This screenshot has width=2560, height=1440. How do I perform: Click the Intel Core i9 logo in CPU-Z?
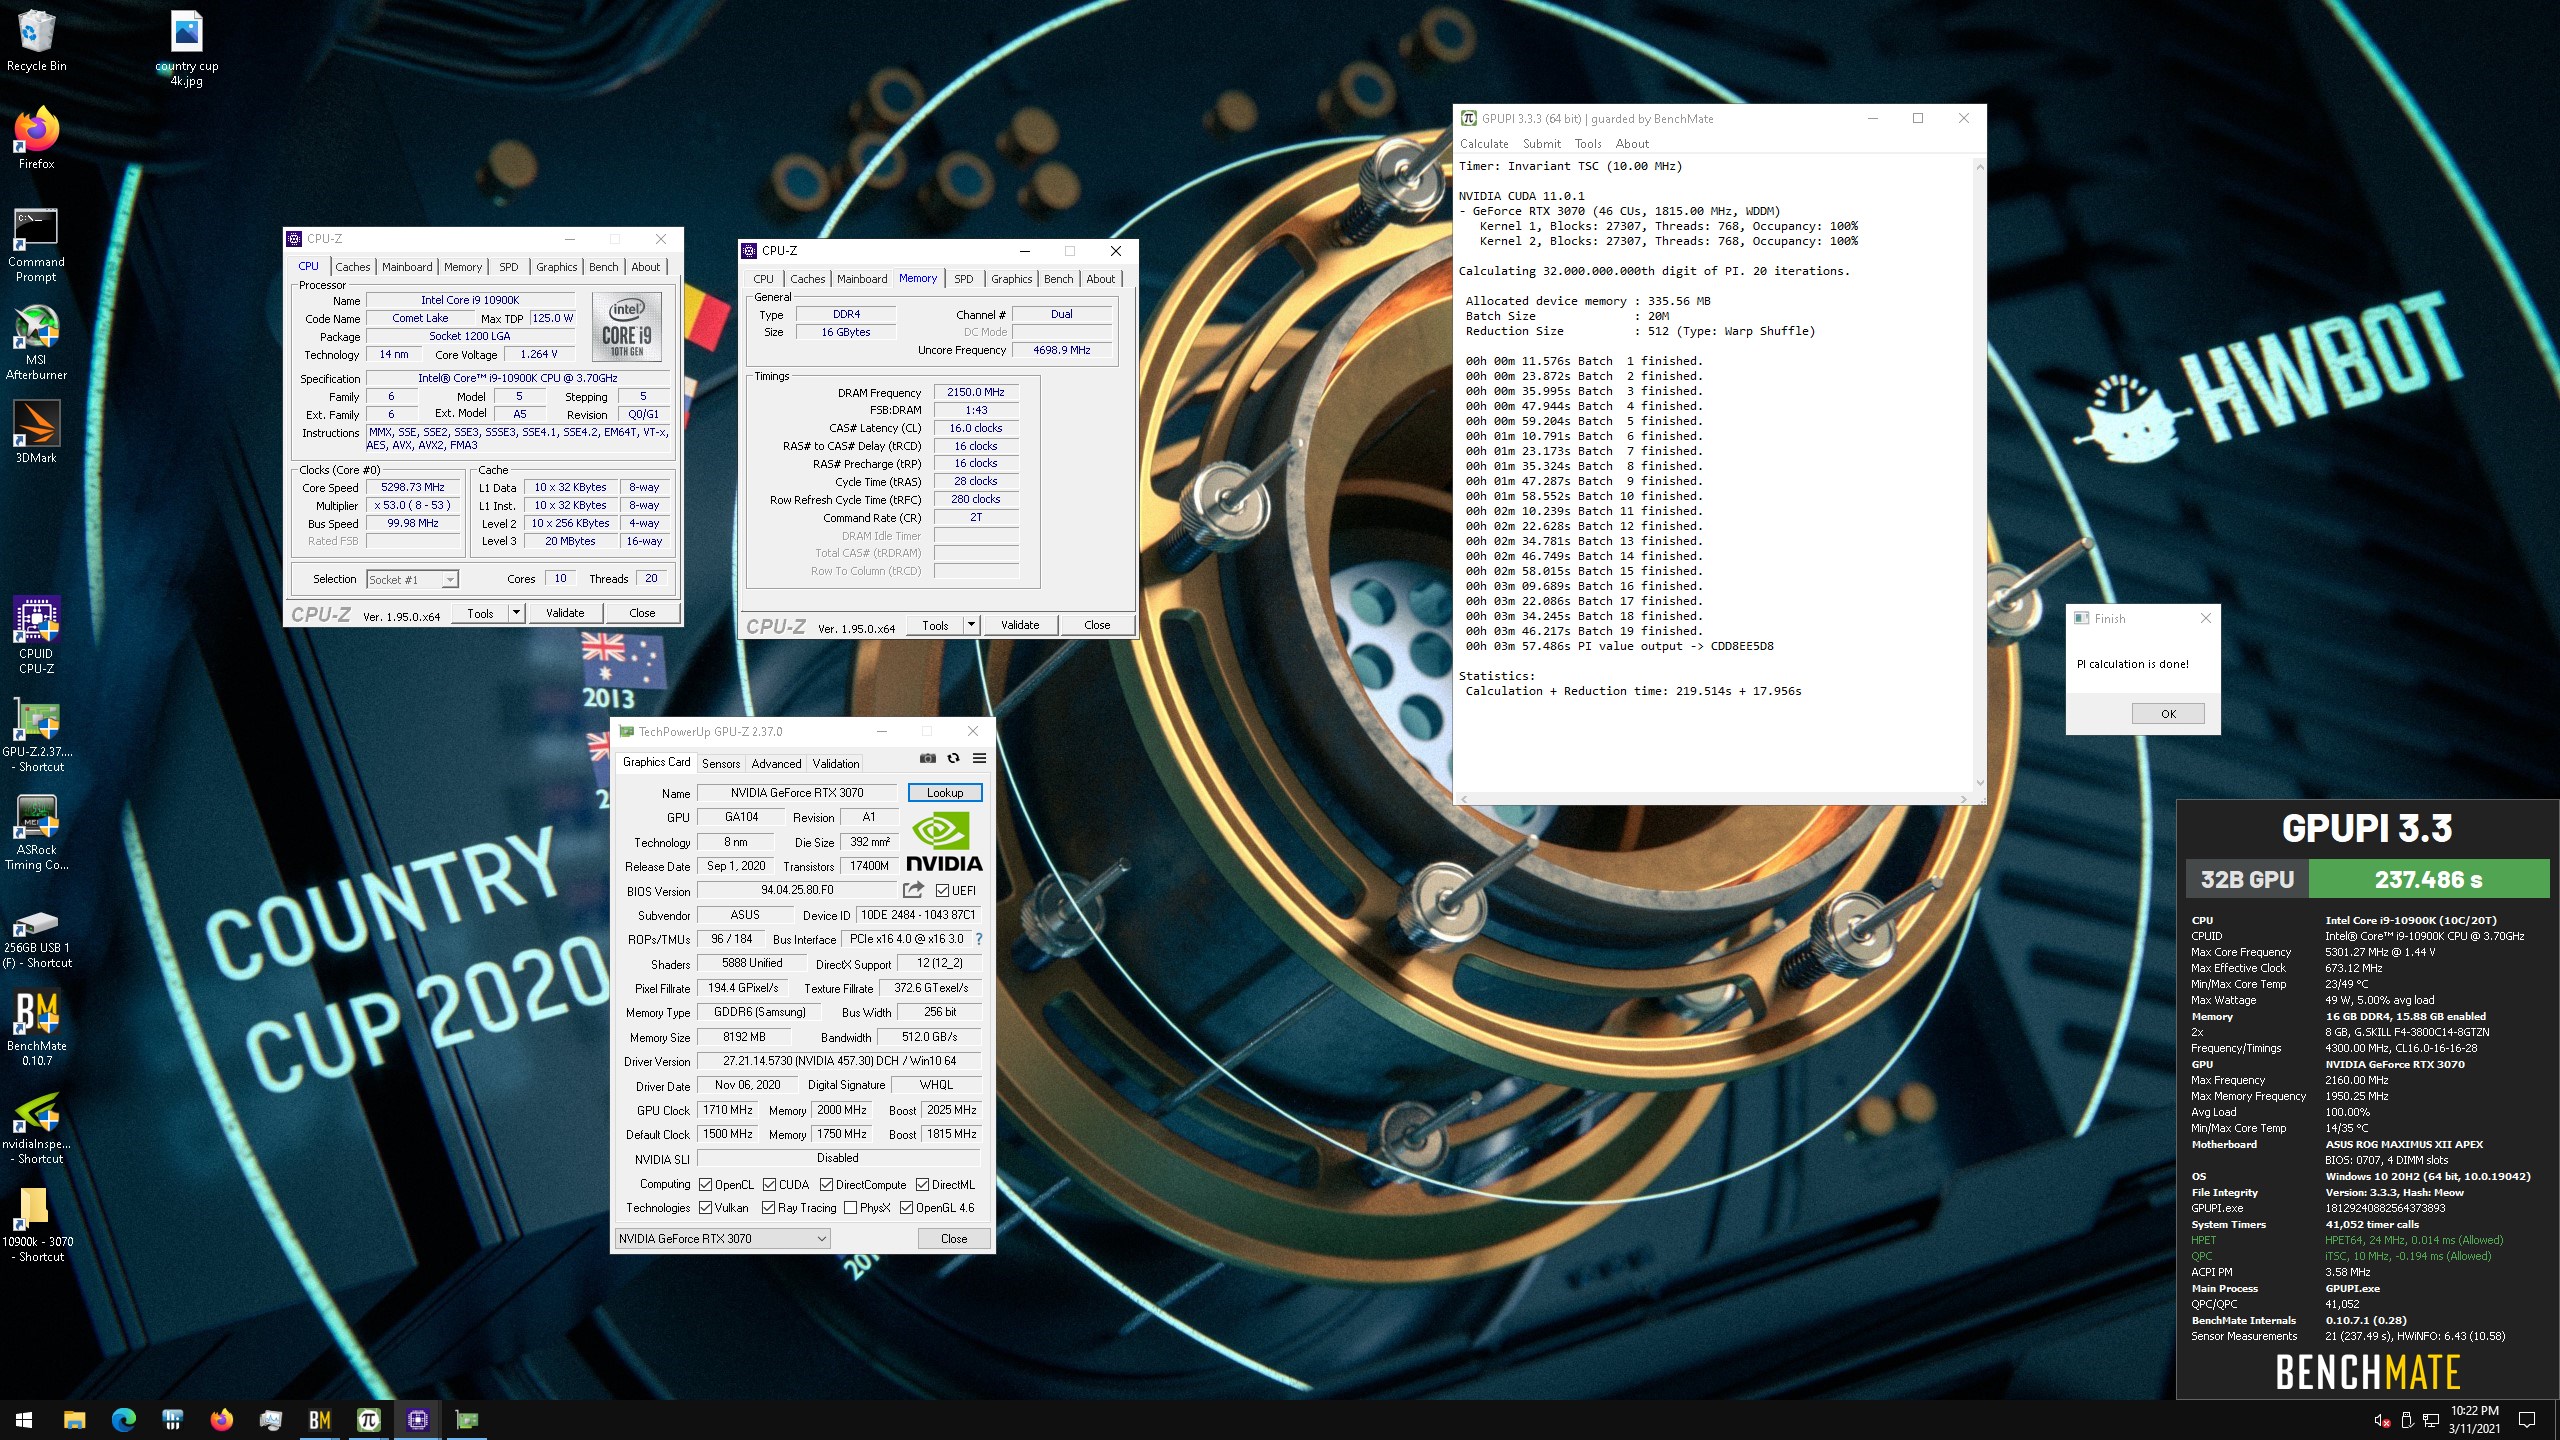coord(627,326)
